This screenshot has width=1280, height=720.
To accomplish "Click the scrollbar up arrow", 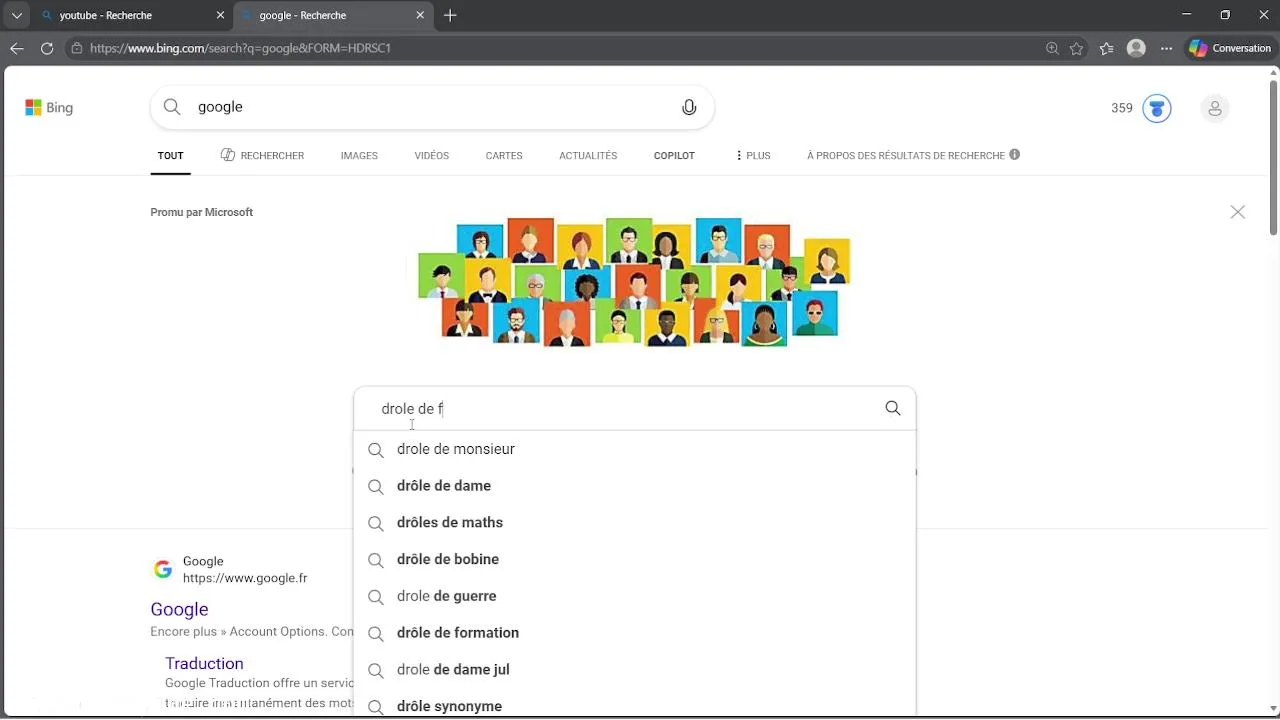I will [1273, 71].
